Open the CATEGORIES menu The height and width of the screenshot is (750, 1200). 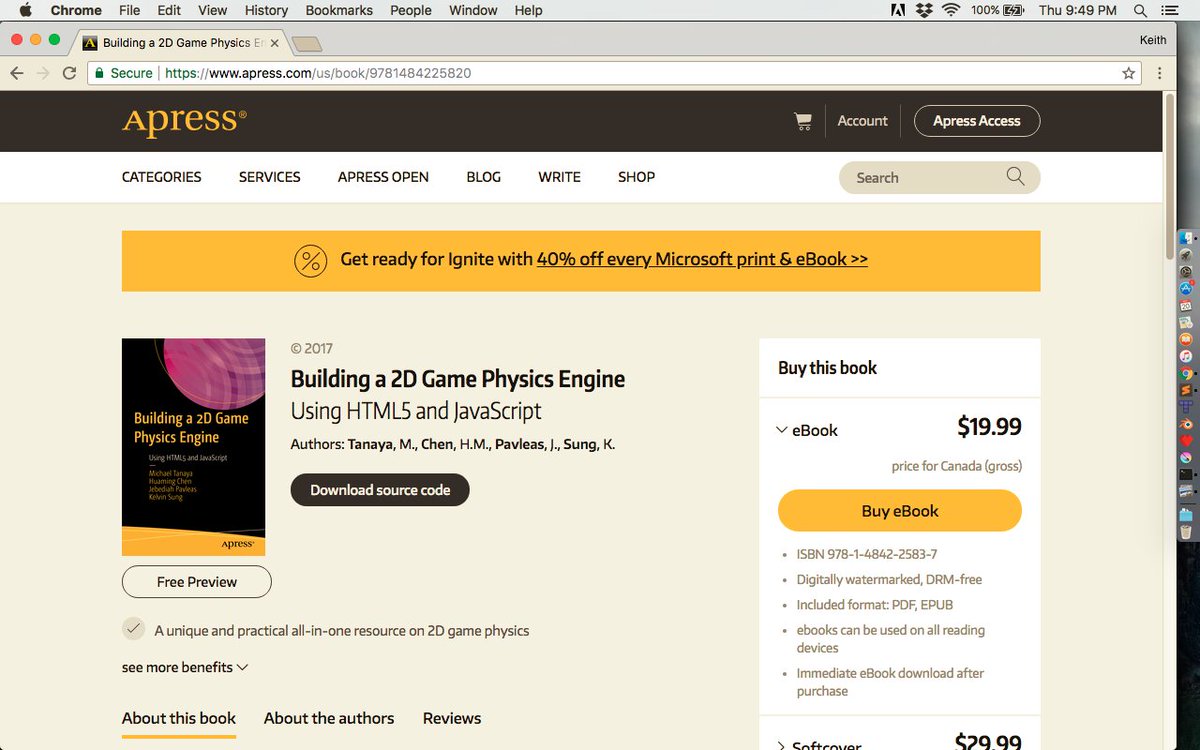coord(162,177)
